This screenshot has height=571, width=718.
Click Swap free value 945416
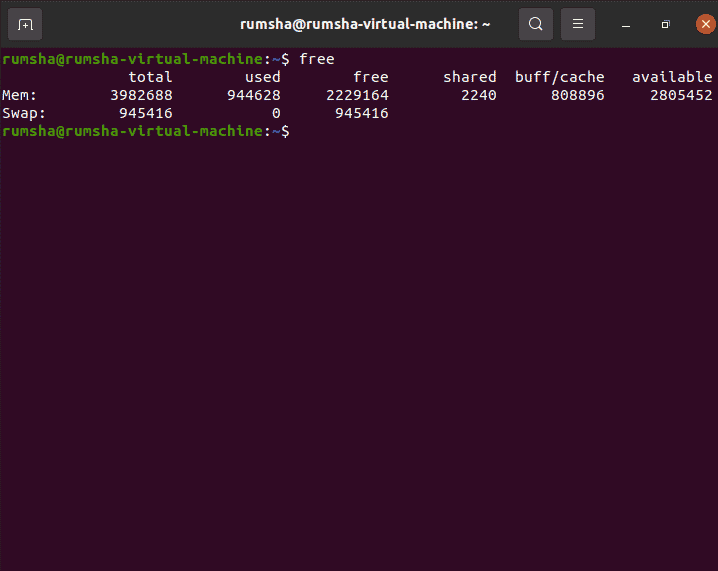pos(362,113)
